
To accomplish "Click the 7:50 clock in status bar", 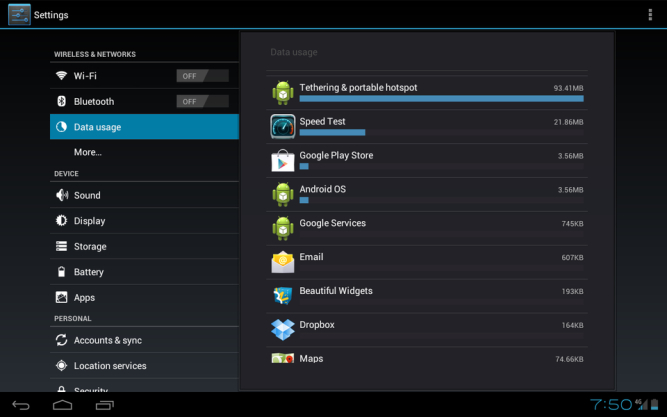I will (611, 404).
